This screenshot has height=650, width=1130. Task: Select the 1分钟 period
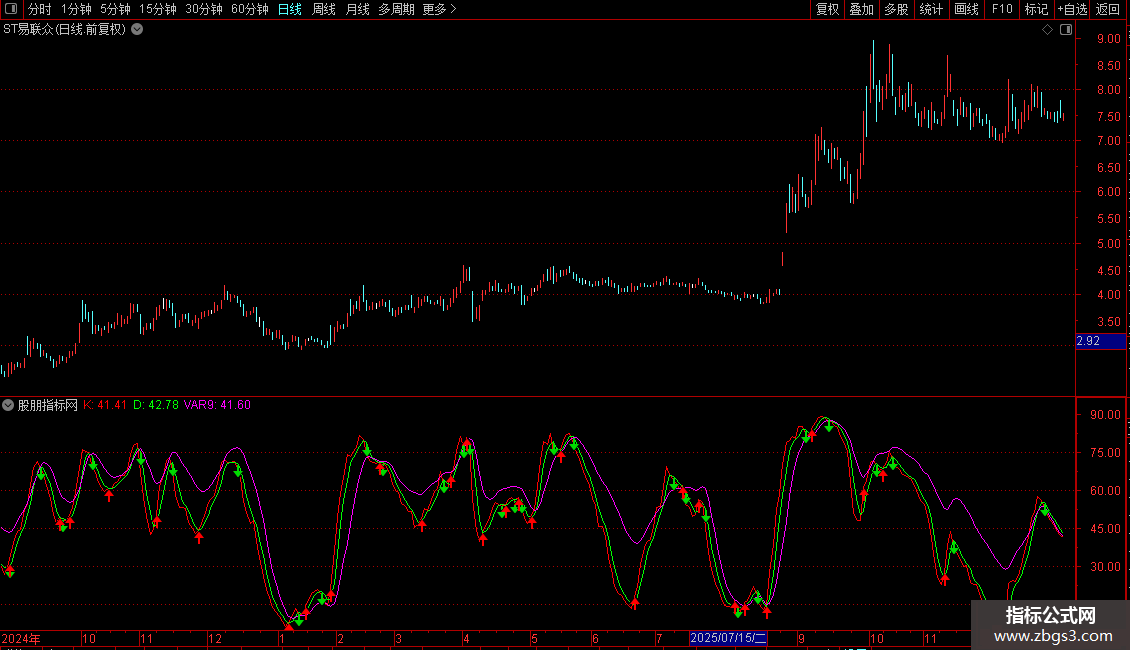76,9
